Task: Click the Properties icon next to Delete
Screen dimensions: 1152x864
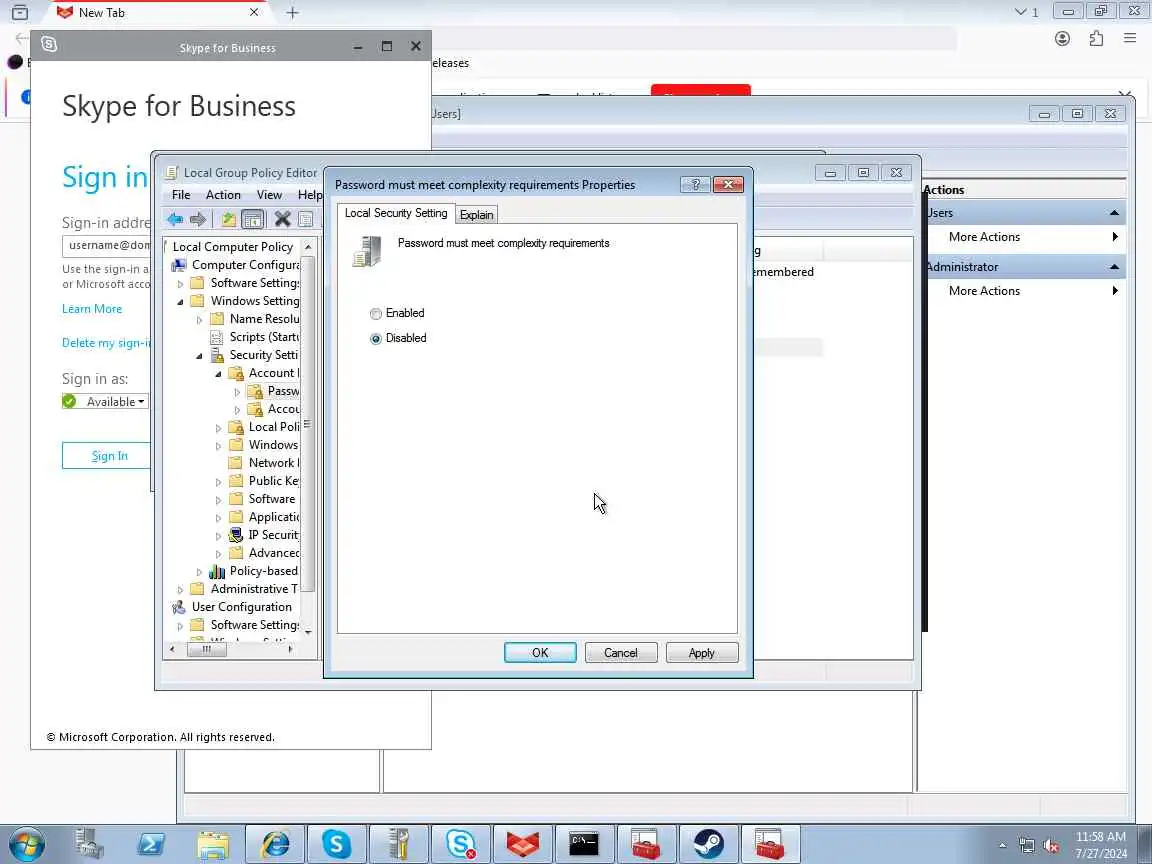Action: (306, 219)
